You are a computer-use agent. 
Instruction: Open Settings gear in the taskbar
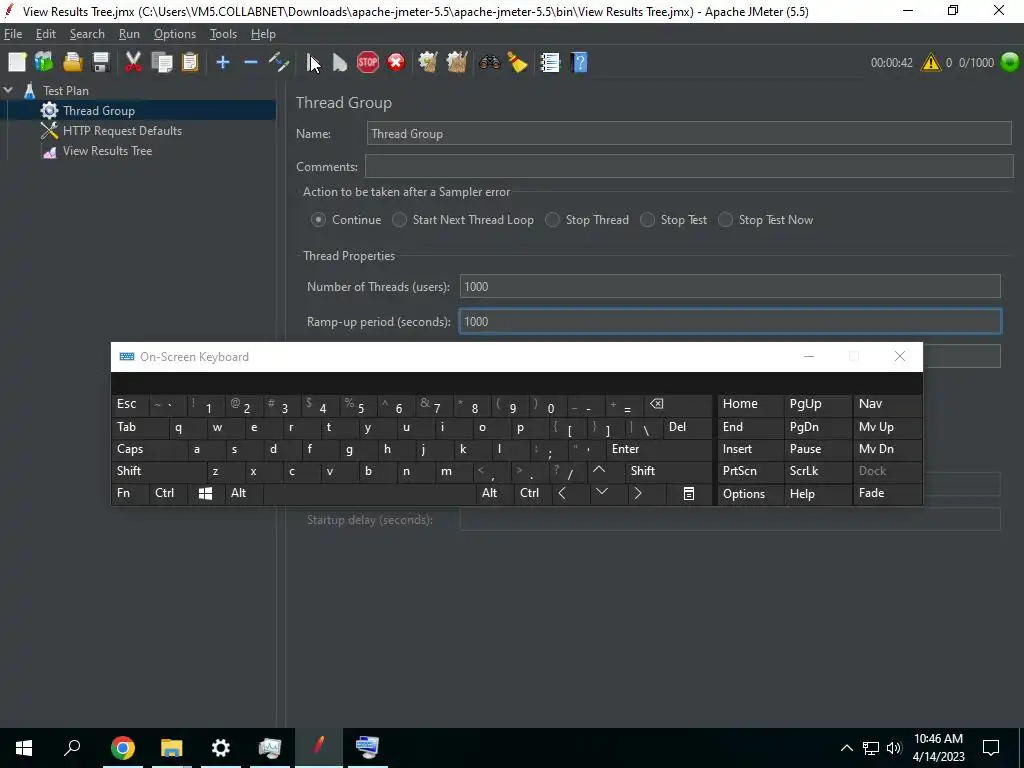221,748
